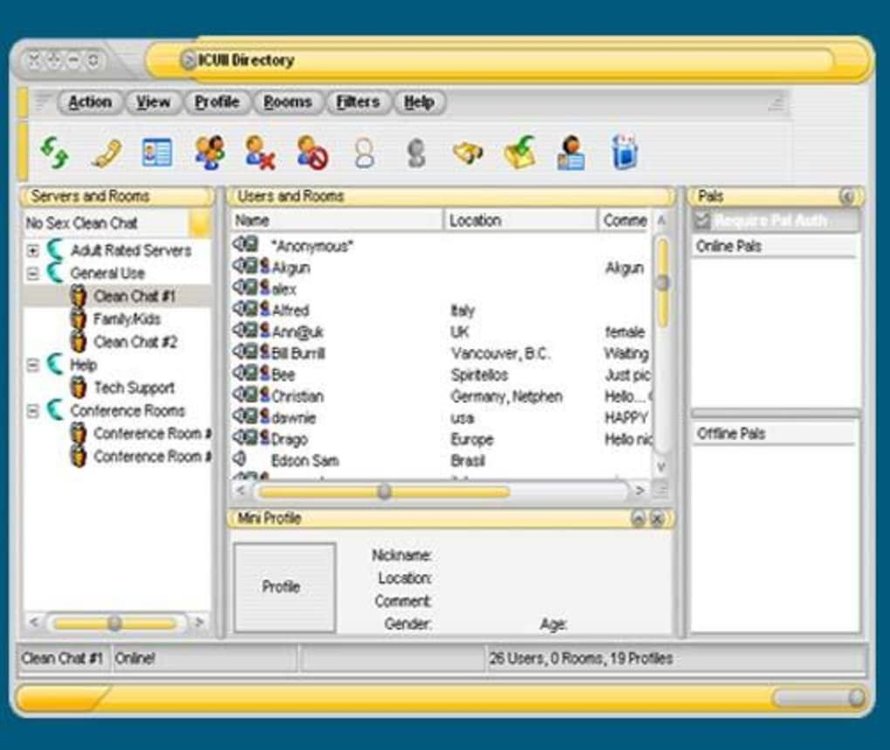Click the user list scroll-down arrow
Viewport: 890px width, 750px height.
[661, 467]
